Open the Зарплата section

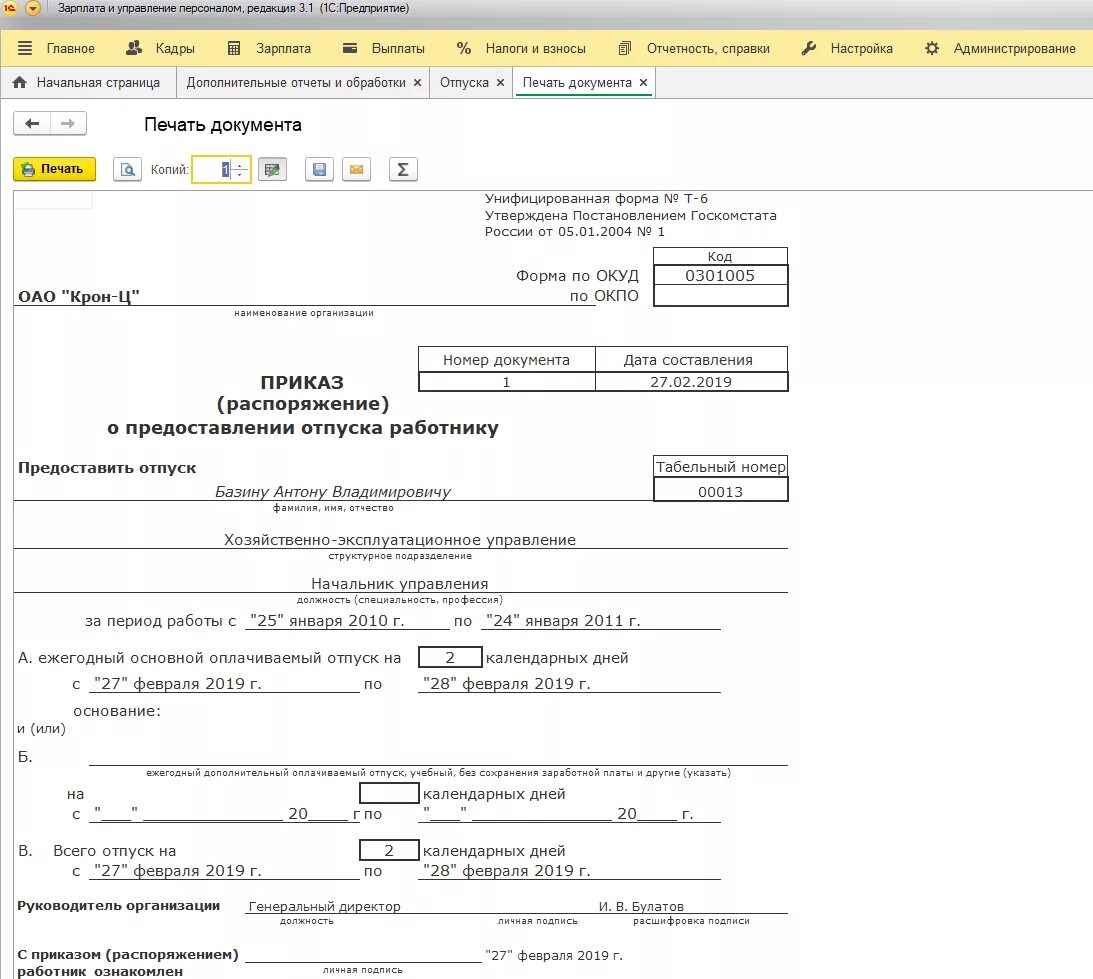(283, 48)
